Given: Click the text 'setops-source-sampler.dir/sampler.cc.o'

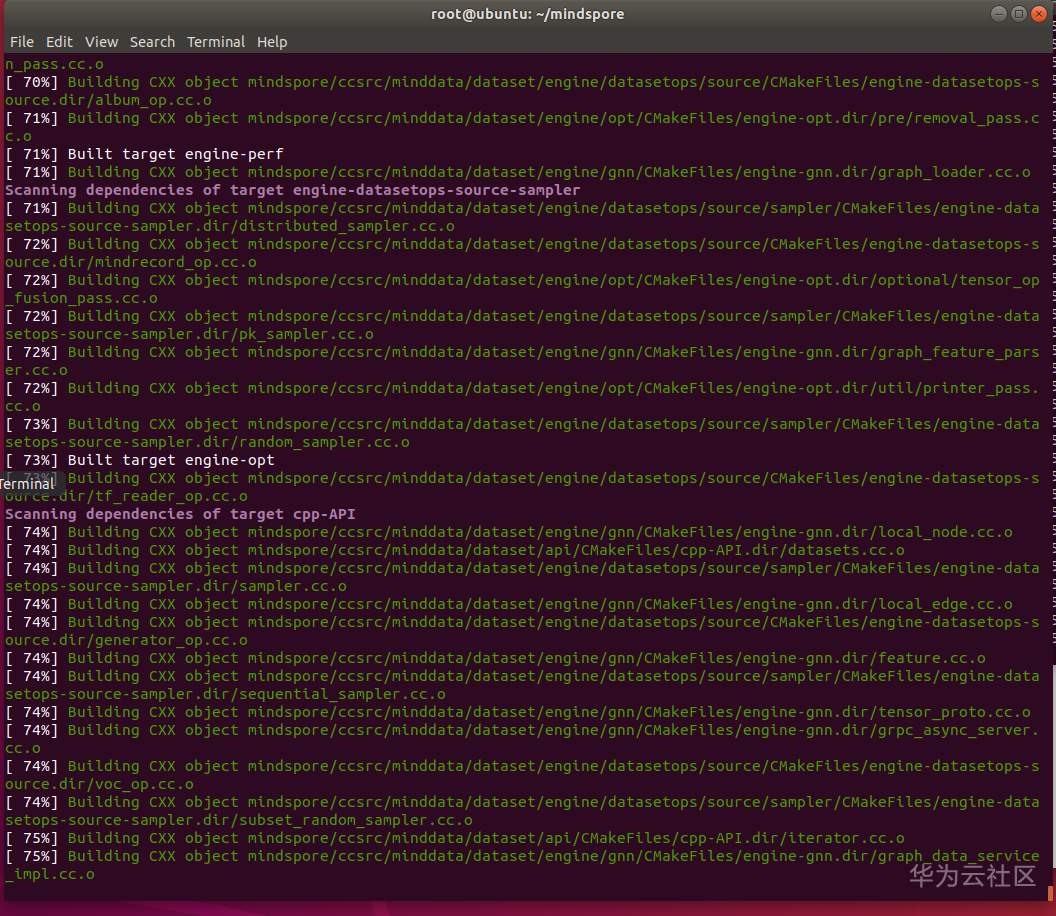Looking at the screenshot, I should pyautogui.click(x=176, y=586).
